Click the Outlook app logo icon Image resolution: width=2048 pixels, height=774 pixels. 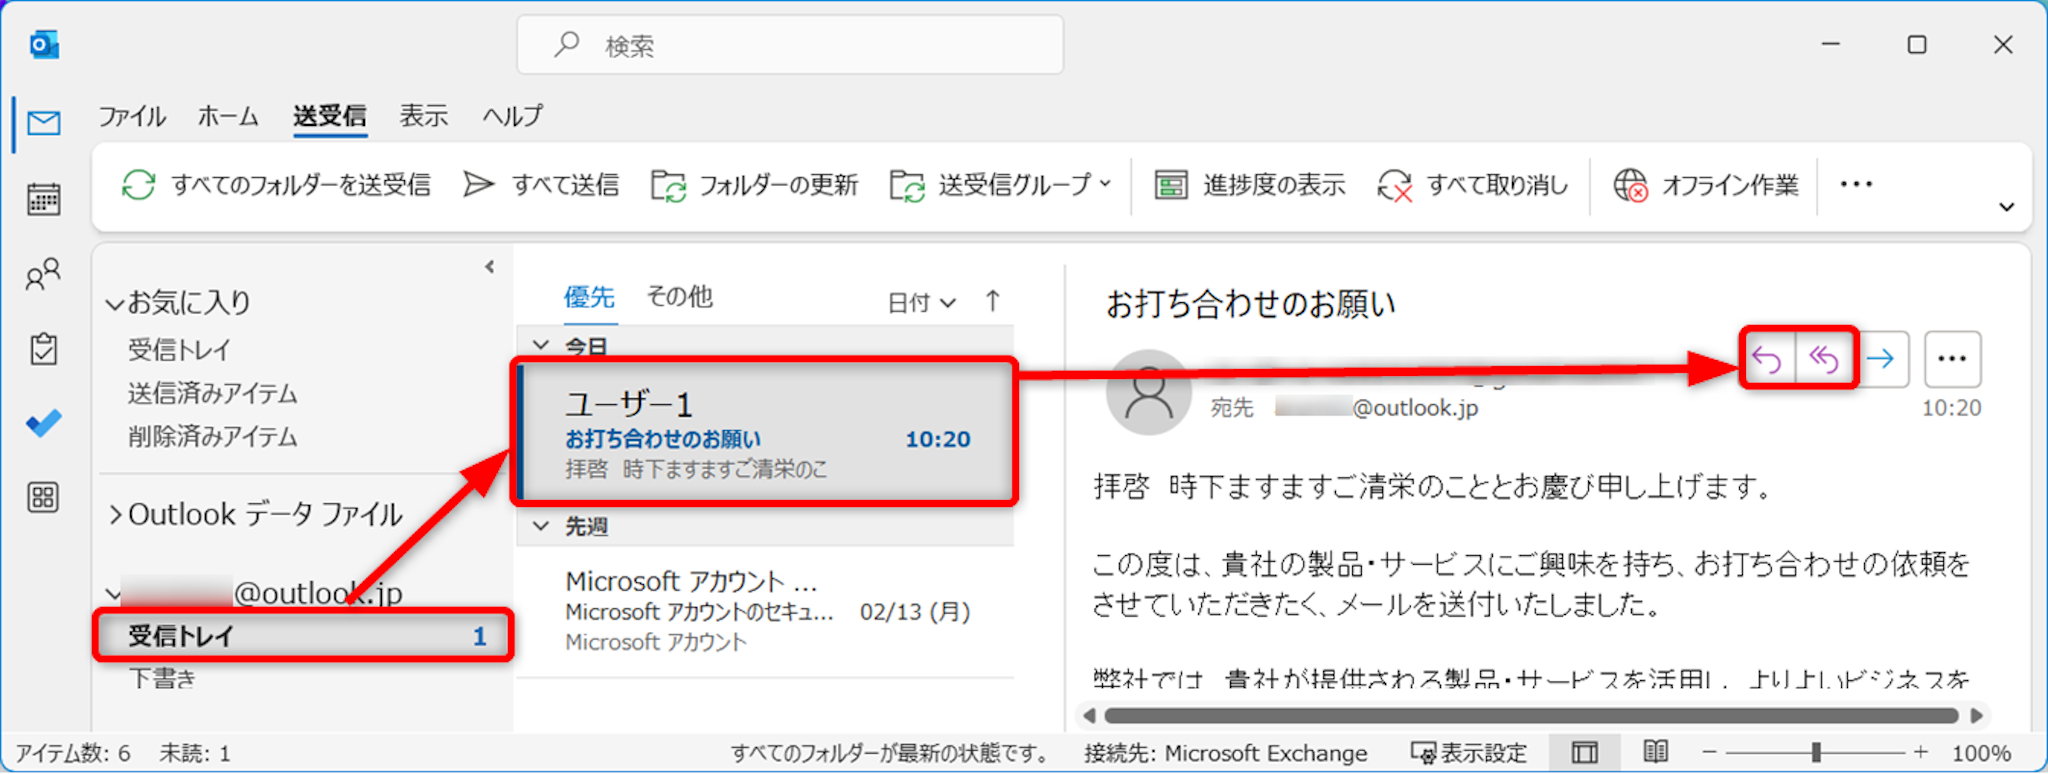(x=44, y=45)
